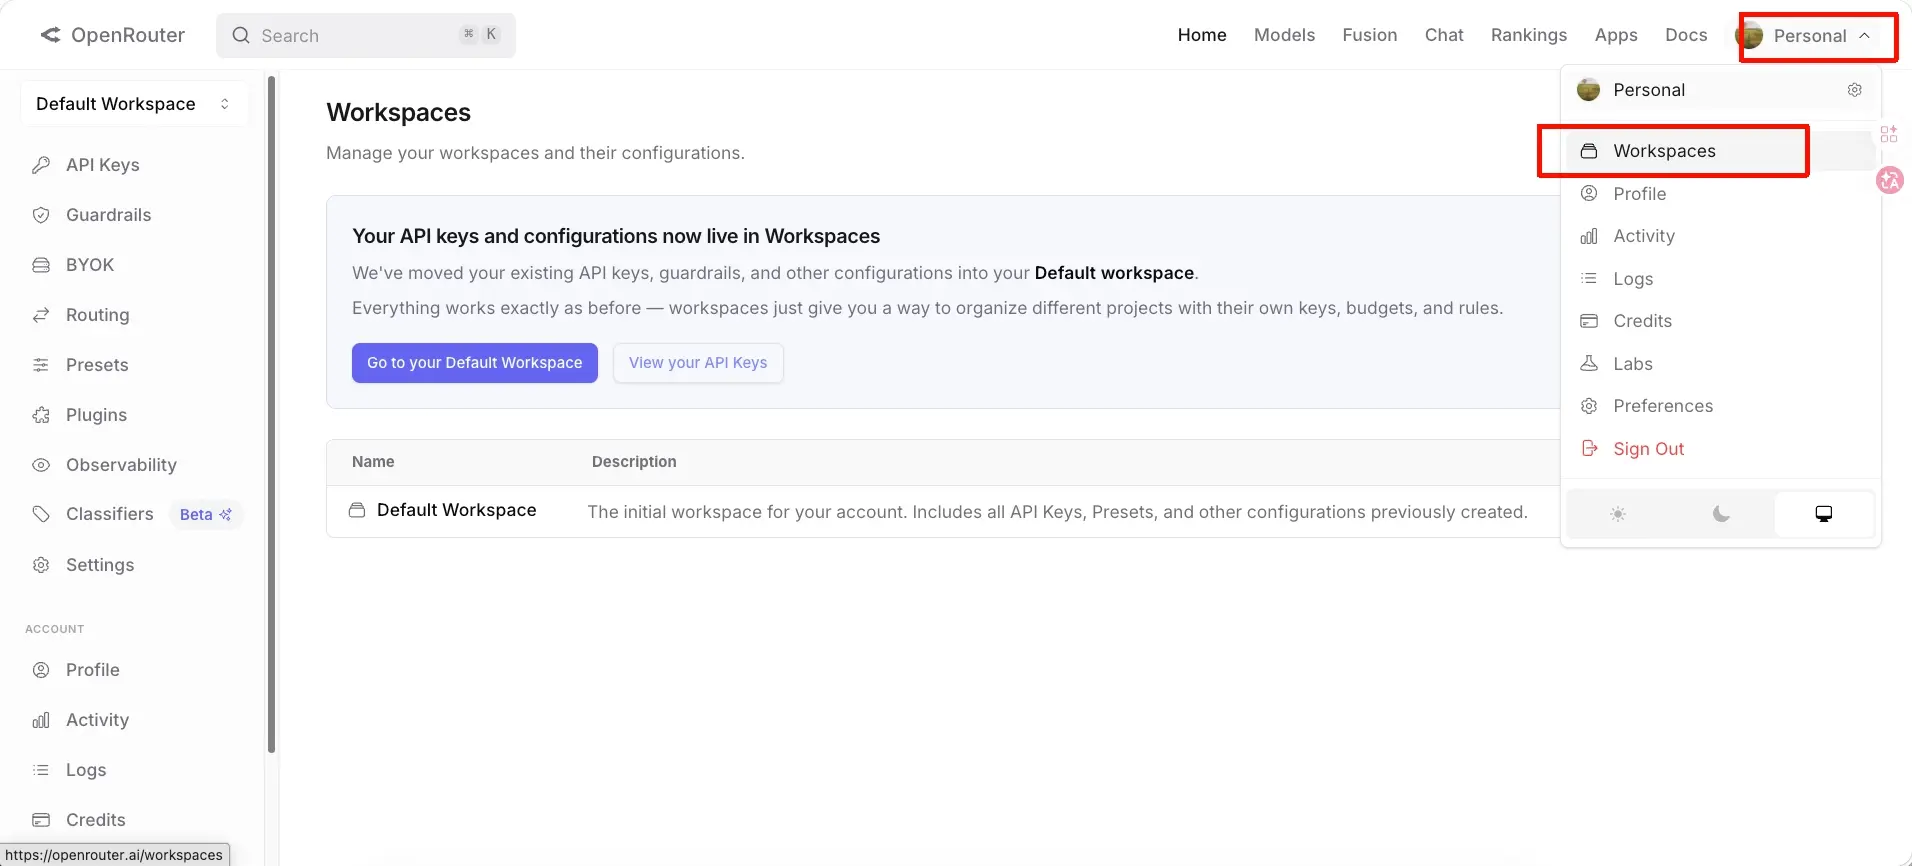
Task: Open Fusion in the top navigation
Action: click(x=1370, y=35)
